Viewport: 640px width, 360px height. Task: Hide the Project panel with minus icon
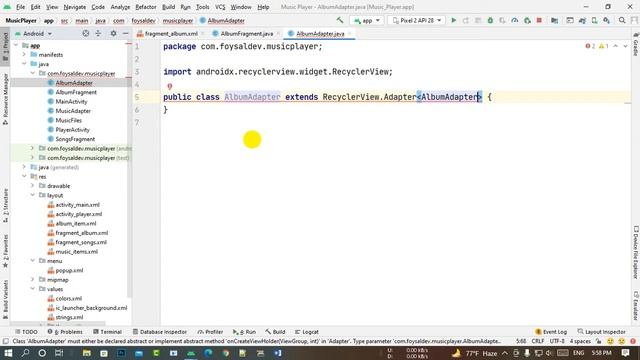[x=125, y=33]
